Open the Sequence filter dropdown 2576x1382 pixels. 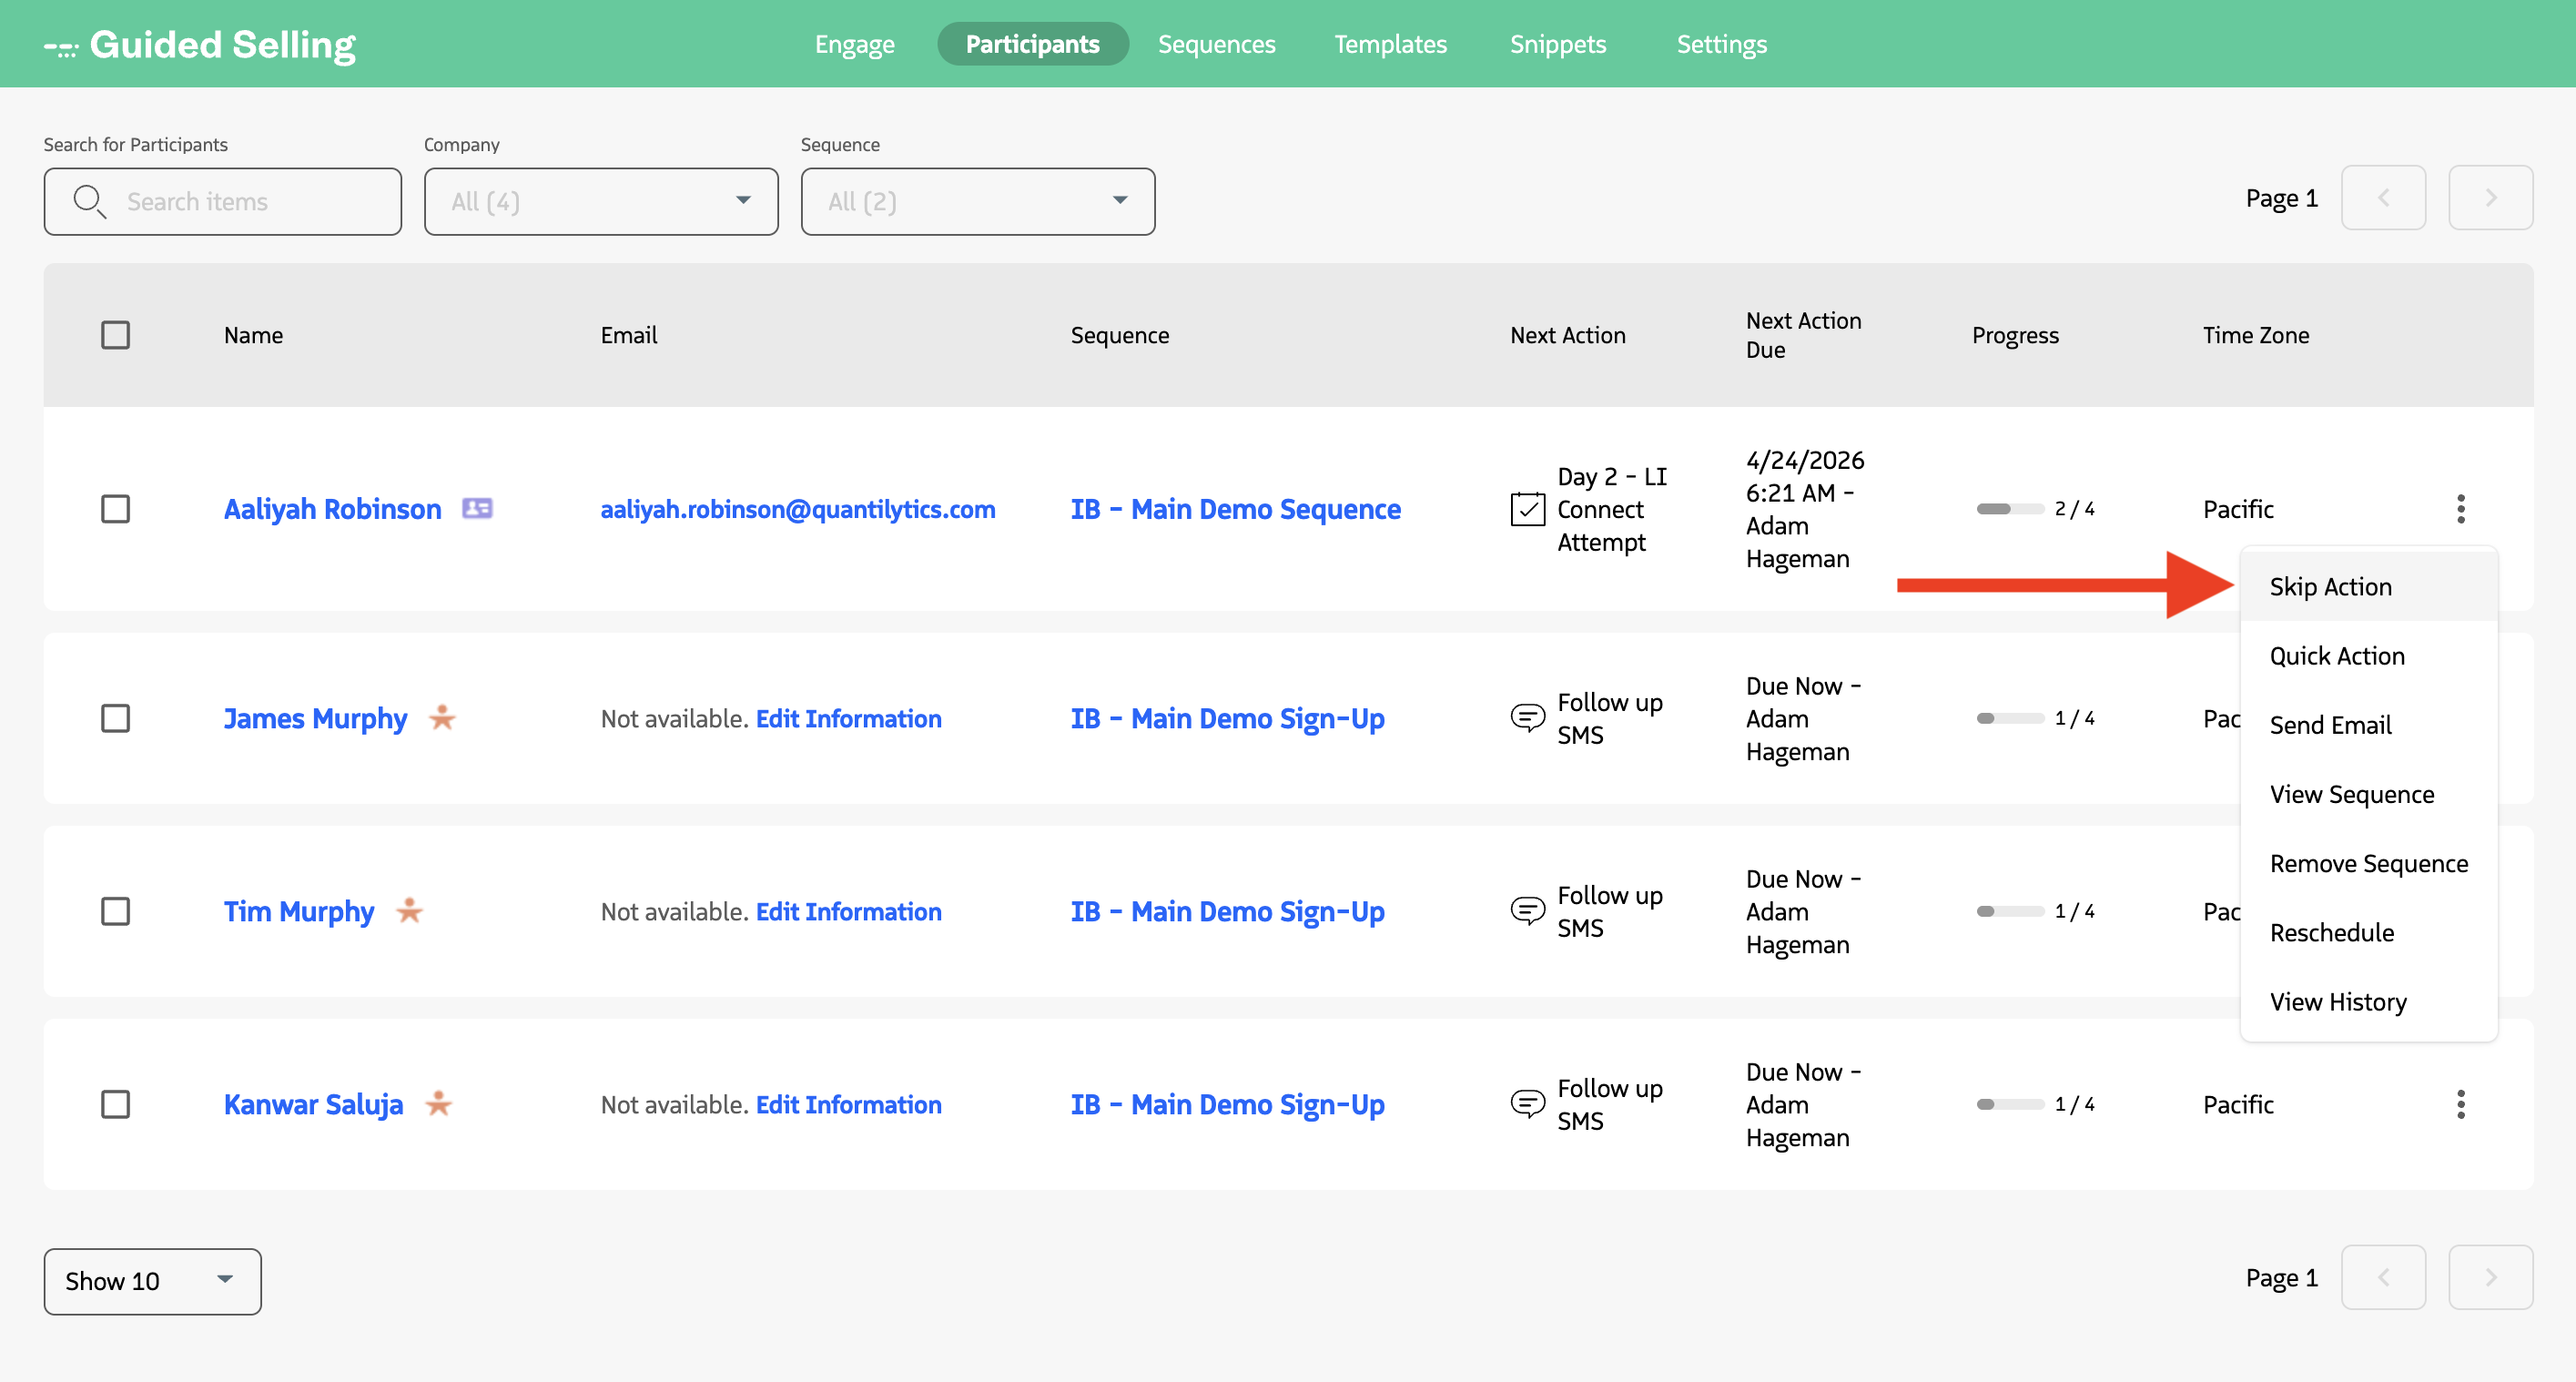point(977,201)
